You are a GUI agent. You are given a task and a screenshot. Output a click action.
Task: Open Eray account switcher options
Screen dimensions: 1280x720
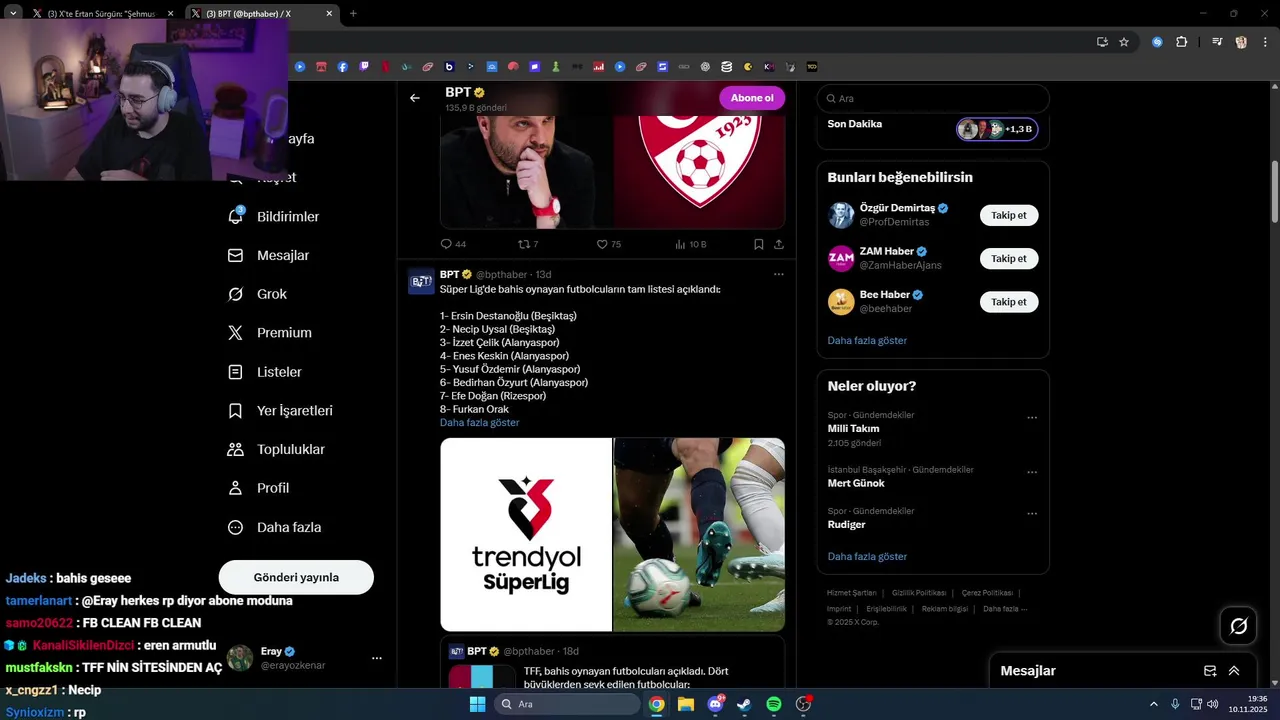click(x=377, y=658)
